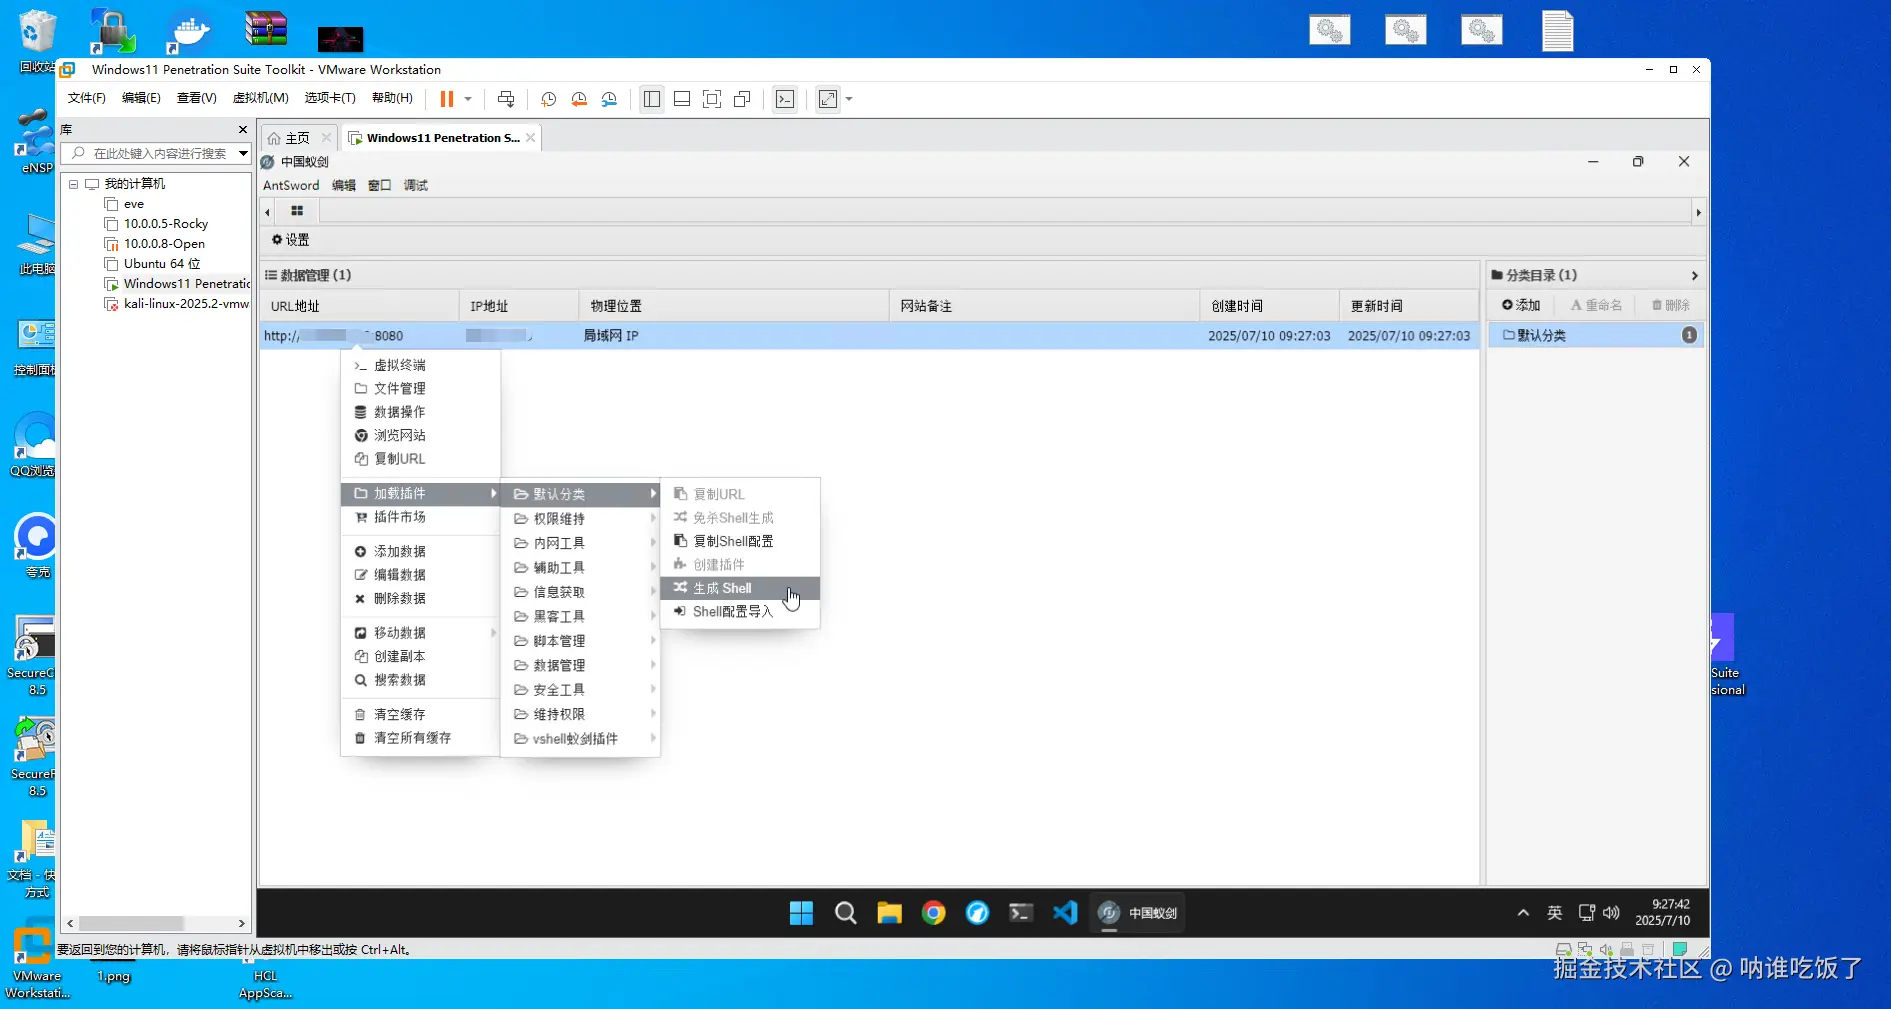Open the VMware 查看(V) menu

coord(196,98)
